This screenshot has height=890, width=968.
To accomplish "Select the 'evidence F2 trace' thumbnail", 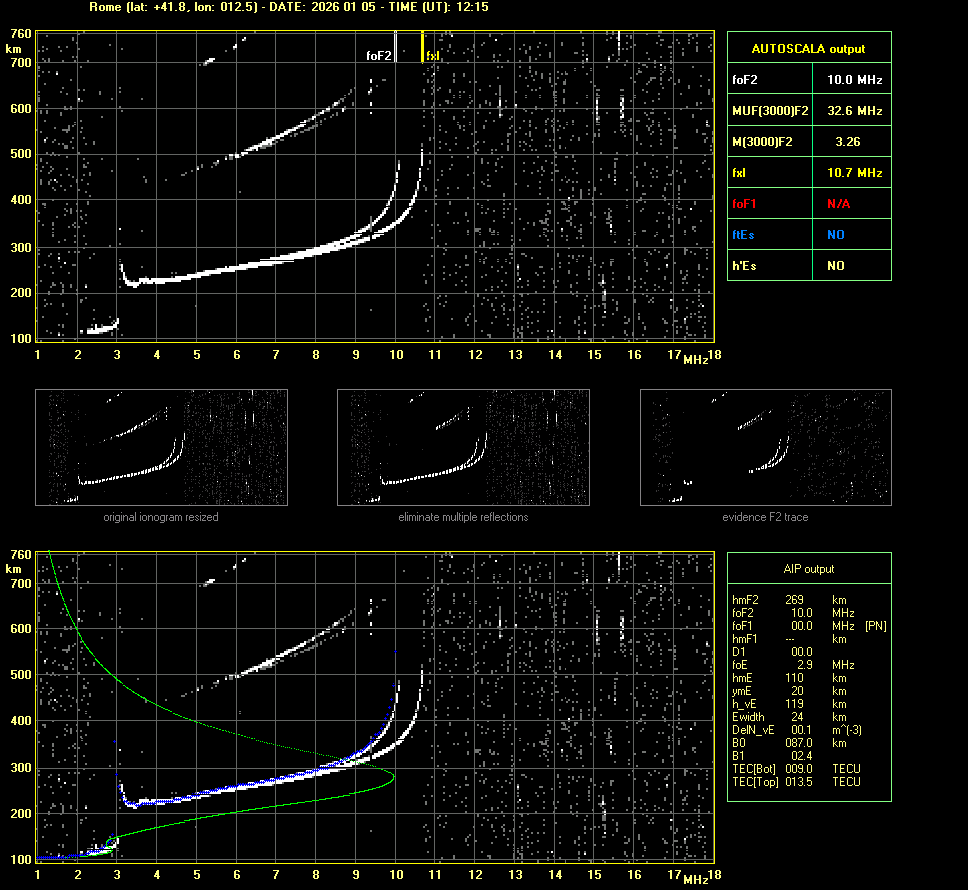I will (765, 446).
